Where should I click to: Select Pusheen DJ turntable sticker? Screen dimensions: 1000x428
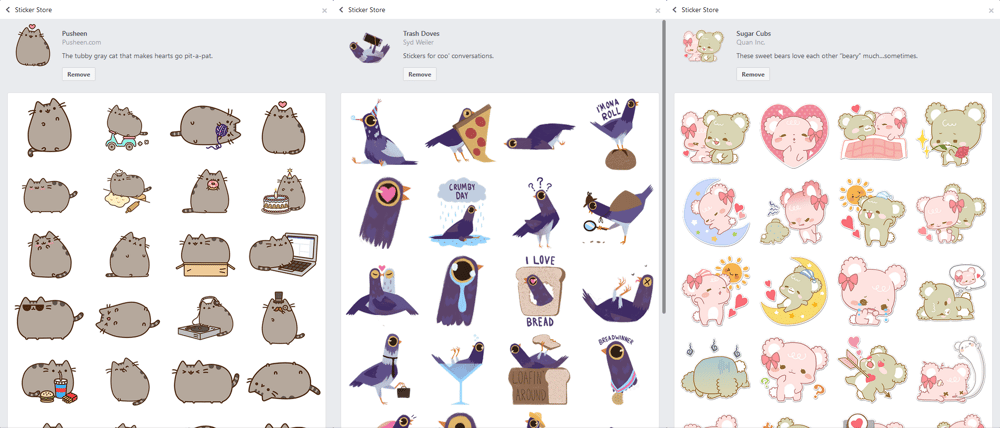[206, 318]
